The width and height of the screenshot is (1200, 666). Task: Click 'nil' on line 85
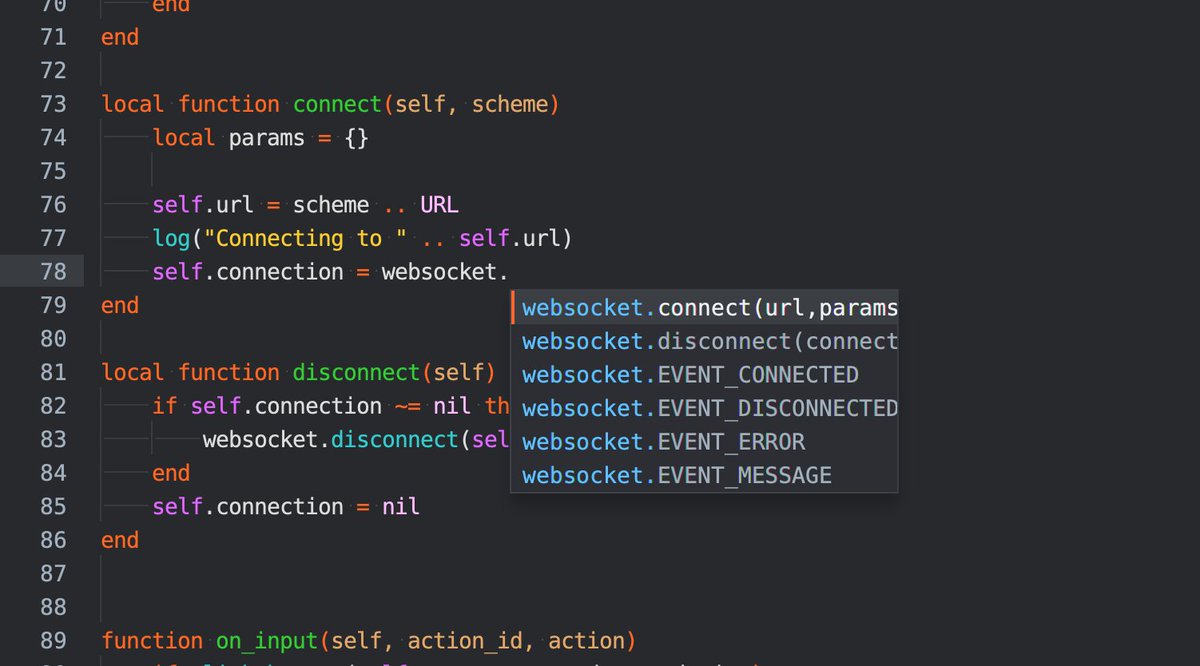click(x=401, y=506)
